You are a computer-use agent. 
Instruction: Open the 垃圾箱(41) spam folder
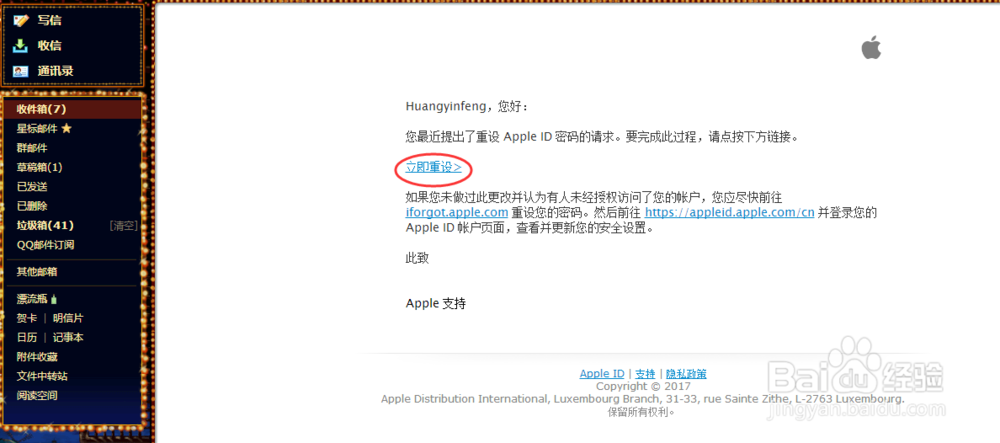pyautogui.click(x=45, y=226)
